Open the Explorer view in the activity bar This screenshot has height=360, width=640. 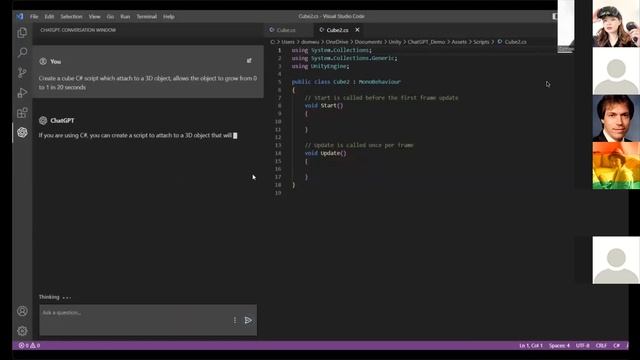[x=22, y=33]
